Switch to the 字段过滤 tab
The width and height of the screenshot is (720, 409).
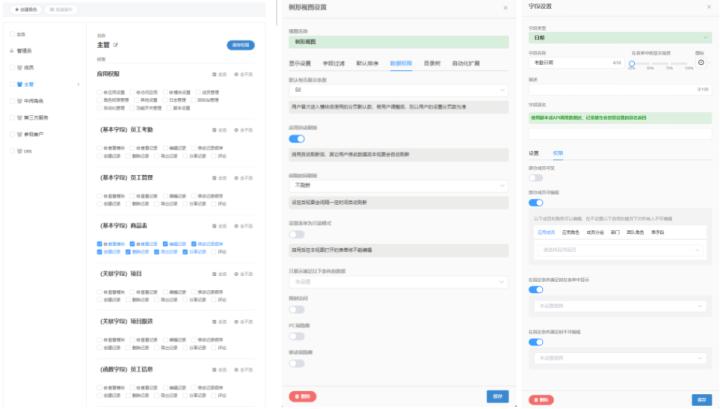tap(334, 63)
